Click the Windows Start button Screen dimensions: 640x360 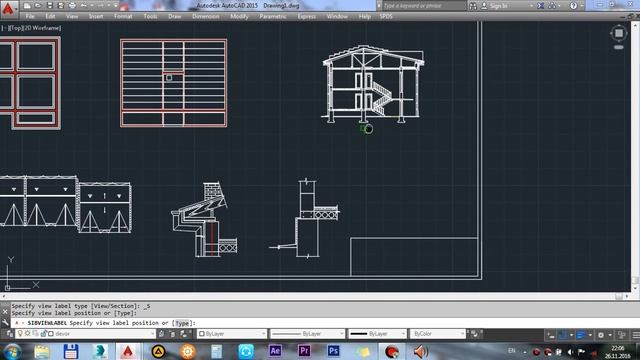12,351
